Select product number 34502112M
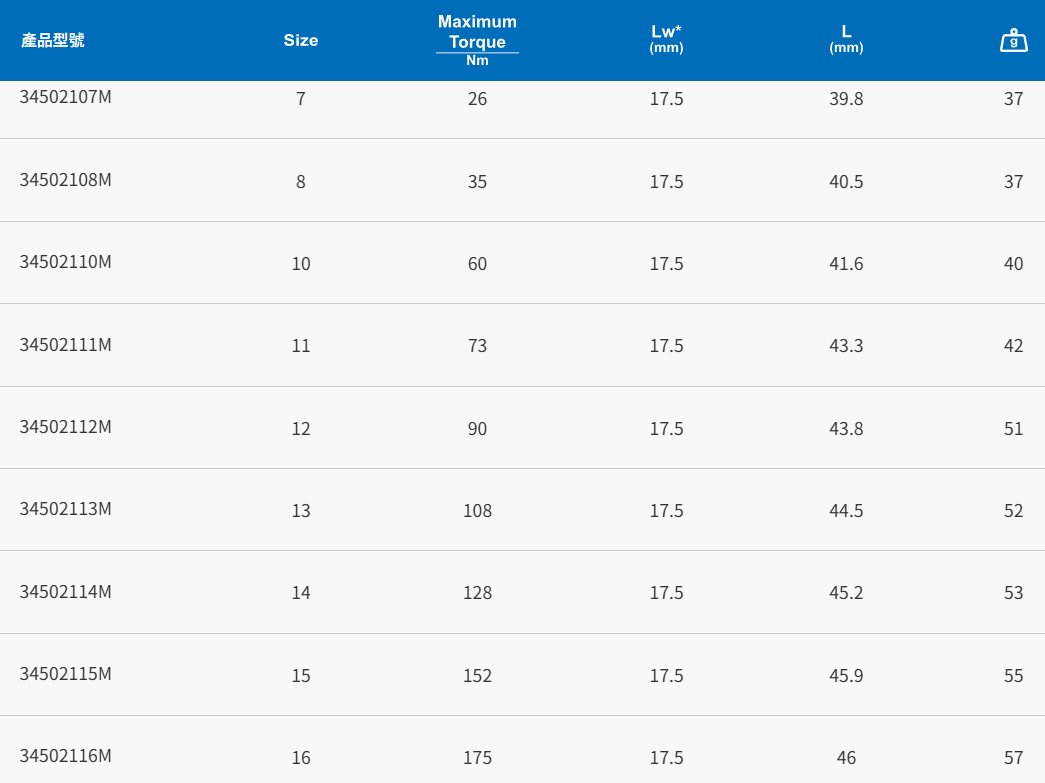Viewport: 1045px width, 783px height. pyautogui.click(x=65, y=427)
